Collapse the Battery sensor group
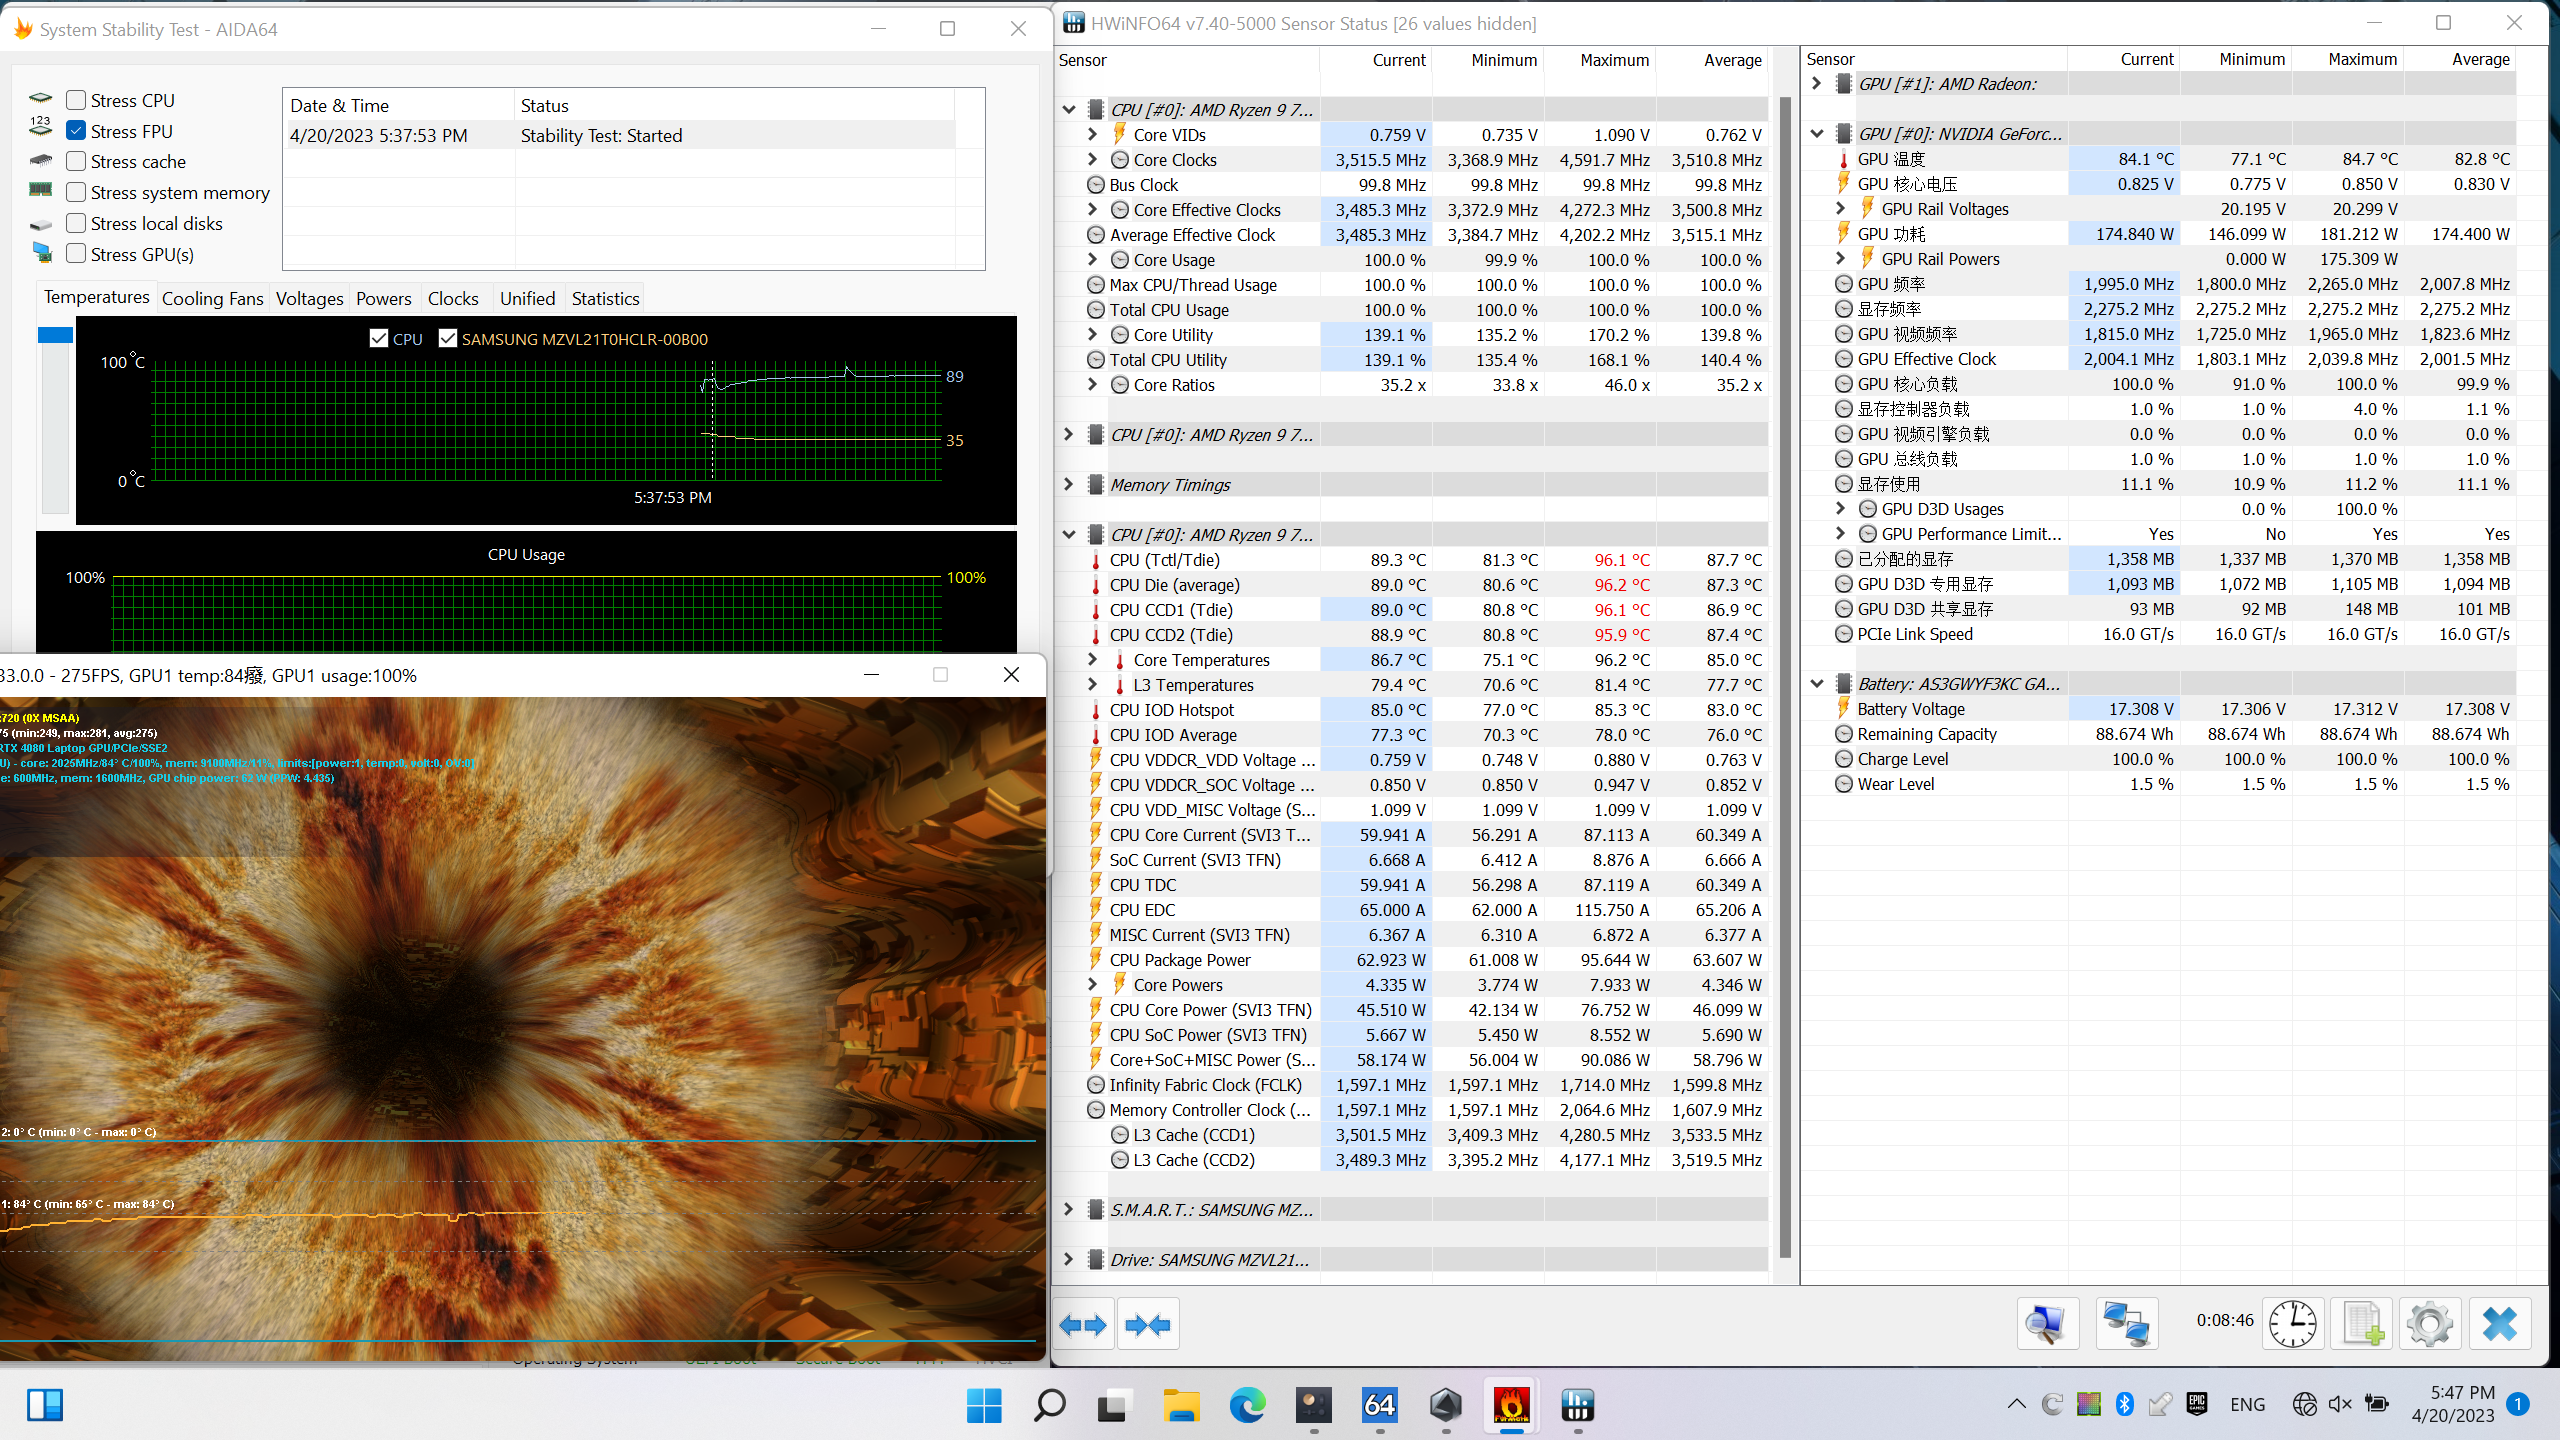 [x=1817, y=684]
